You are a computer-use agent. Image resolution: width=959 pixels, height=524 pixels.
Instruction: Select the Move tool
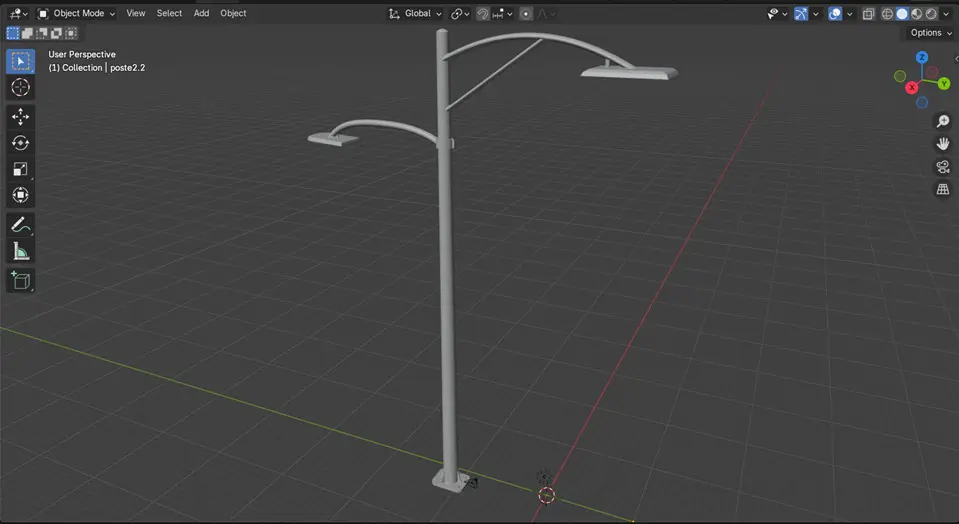20,117
